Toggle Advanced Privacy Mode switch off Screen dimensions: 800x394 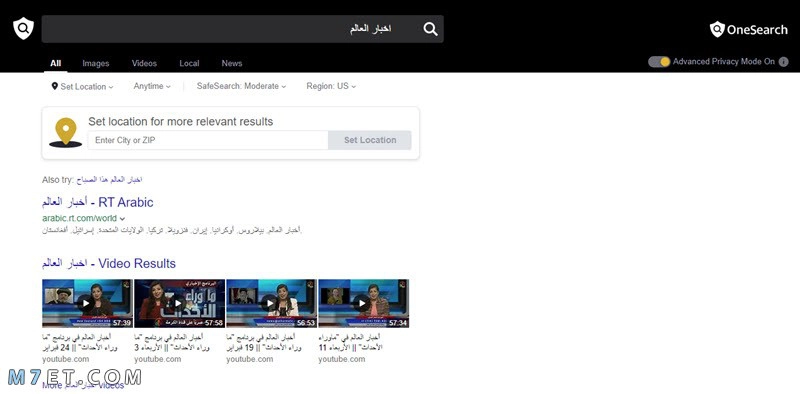pos(659,62)
